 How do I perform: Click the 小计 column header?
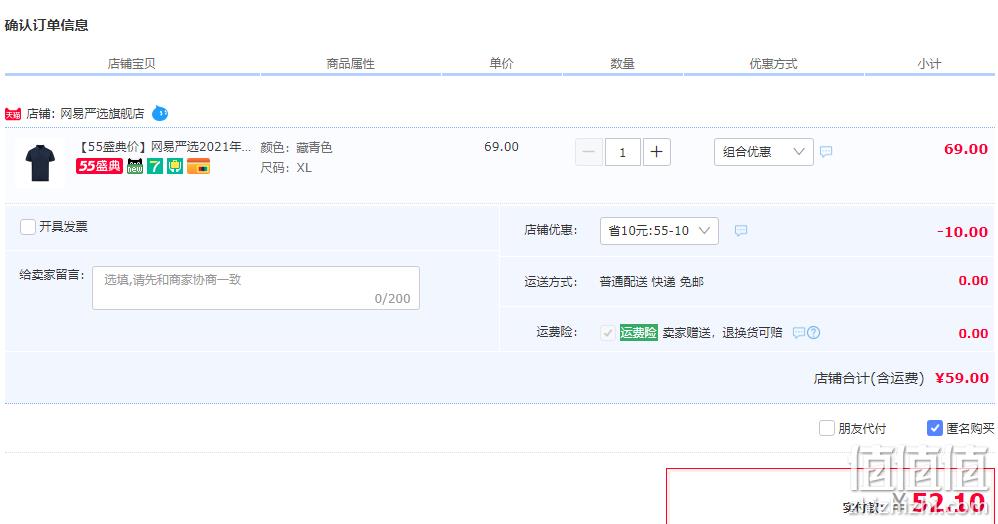point(929,64)
